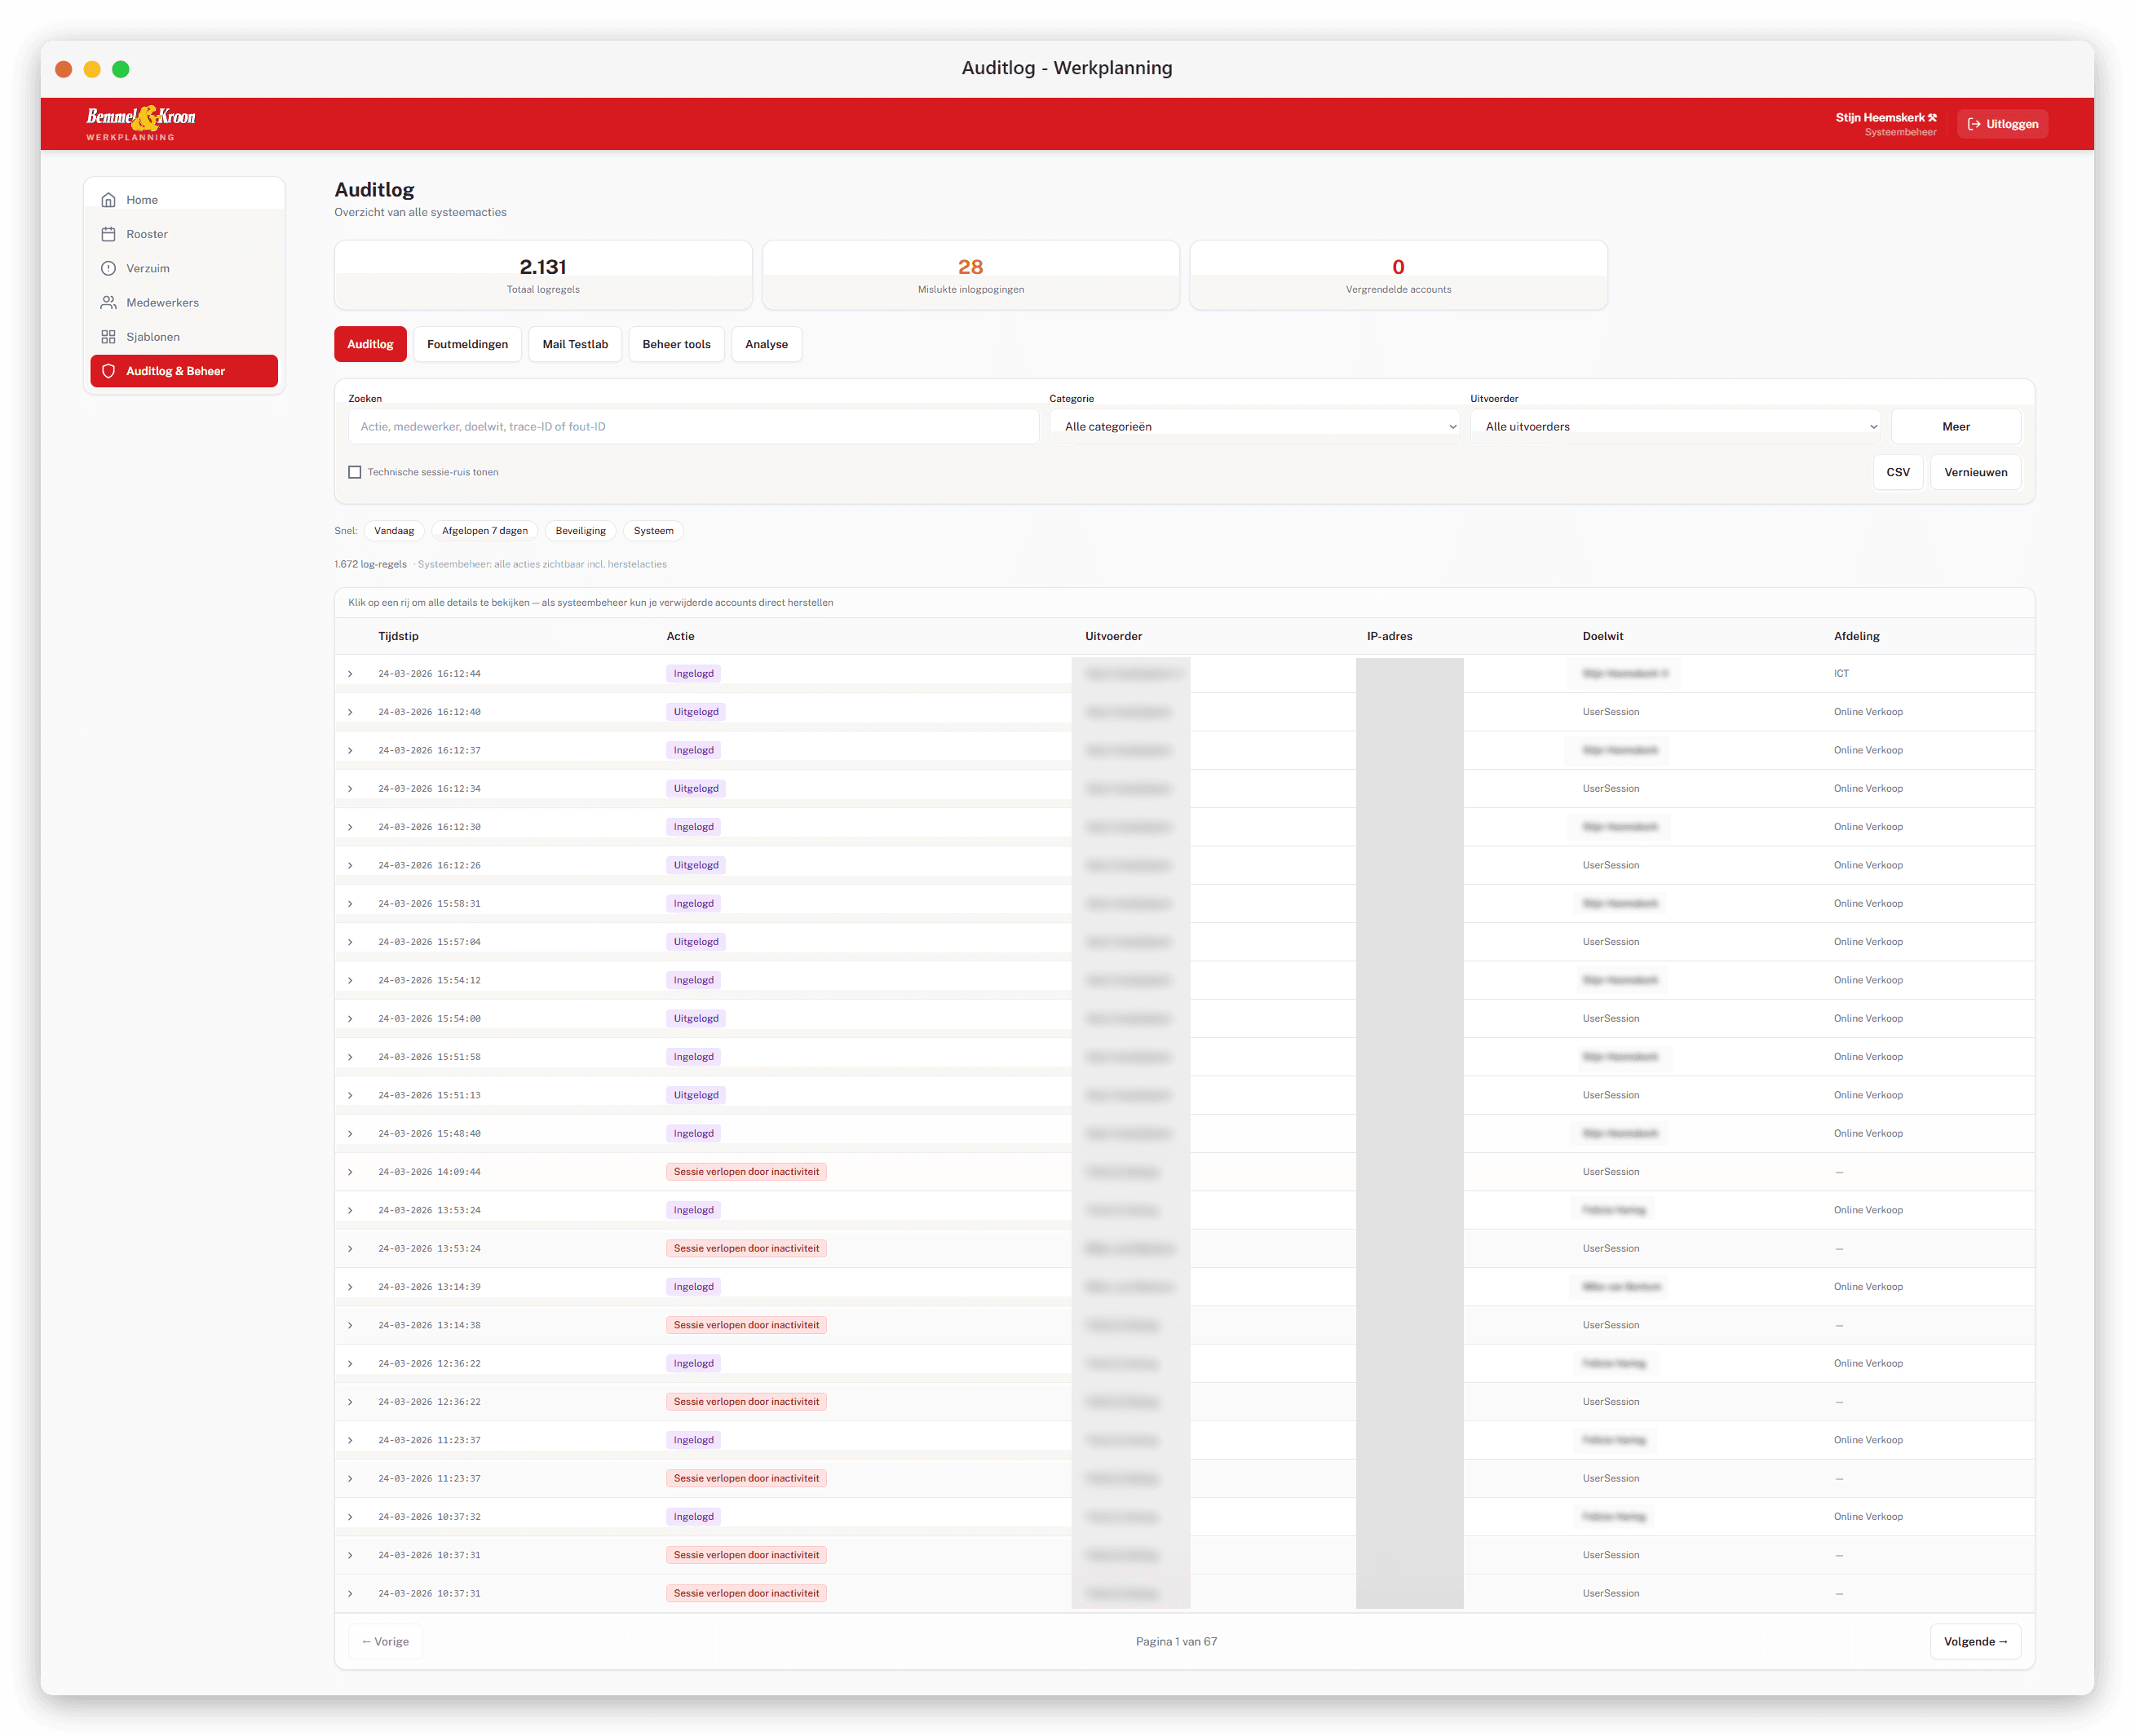Click the Auditlog & Beheer shield icon

click(108, 371)
